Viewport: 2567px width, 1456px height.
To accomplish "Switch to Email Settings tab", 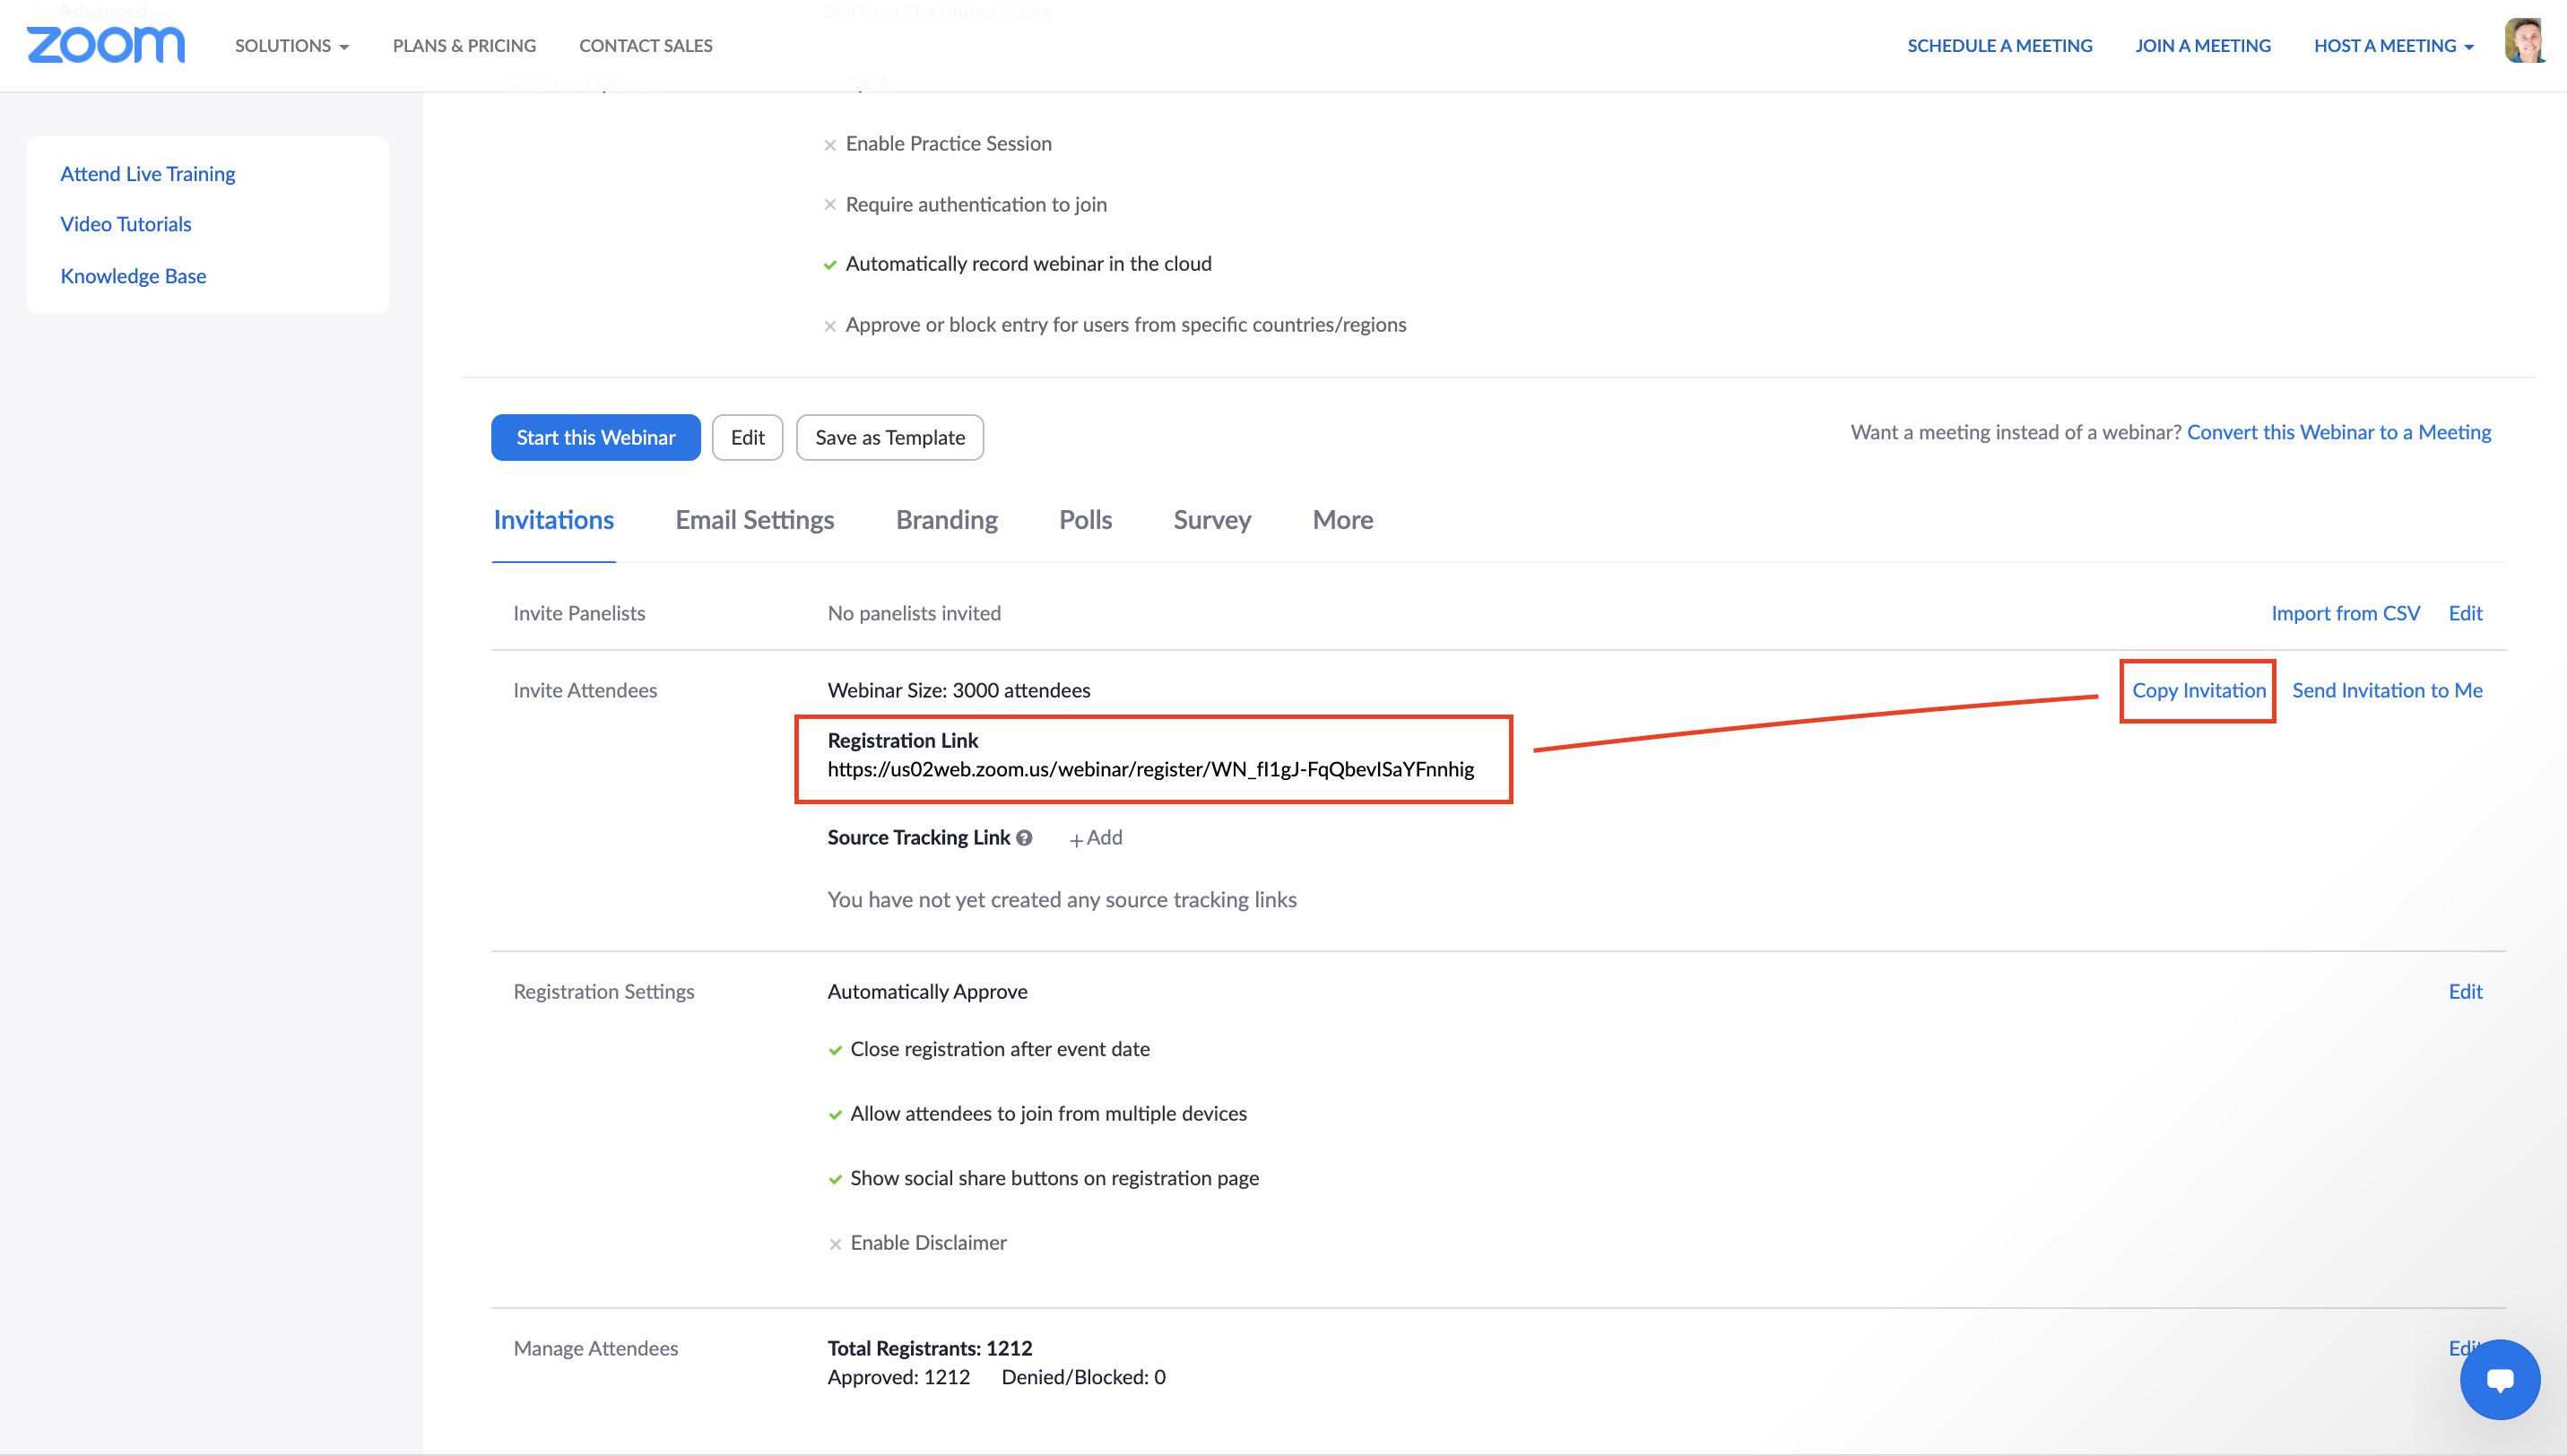I will (754, 520).
